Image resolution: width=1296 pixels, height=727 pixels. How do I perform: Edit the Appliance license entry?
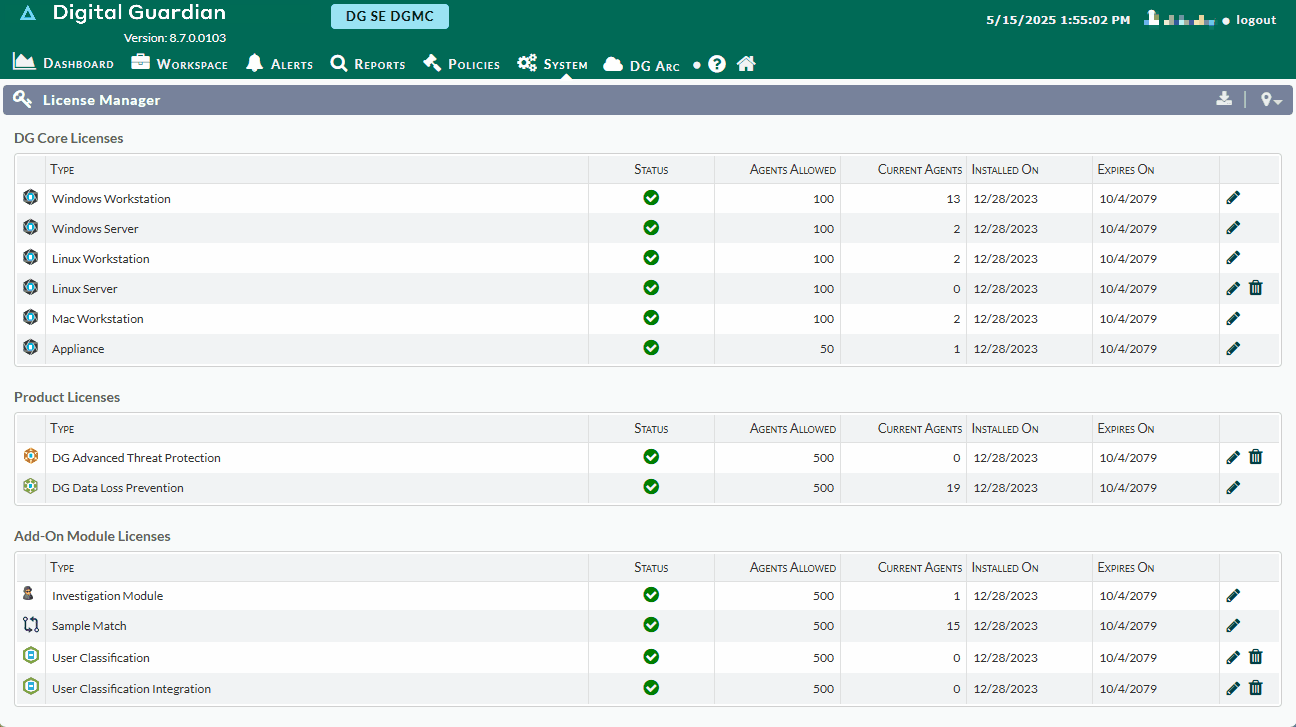point(1232,347)
